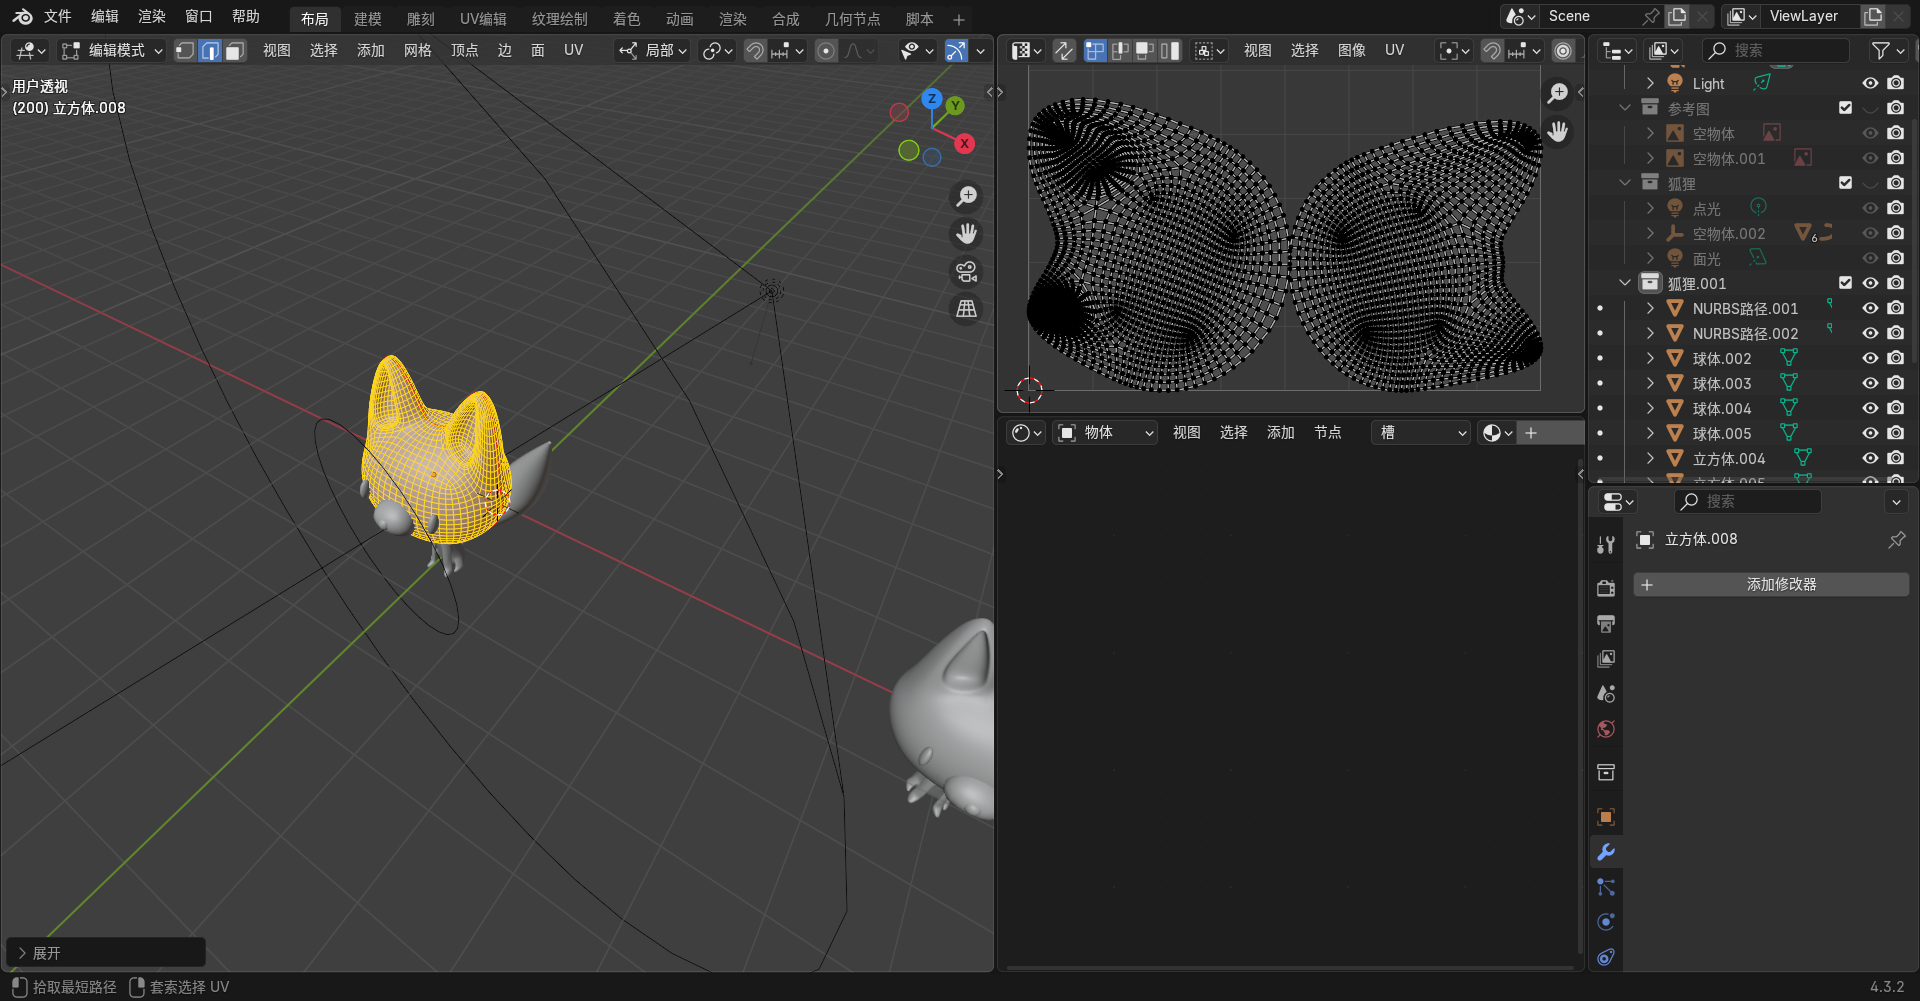This screenshot has width=1920, height=1001.
Task: Click the Output properties printer icon
Action: [1606, 624]
